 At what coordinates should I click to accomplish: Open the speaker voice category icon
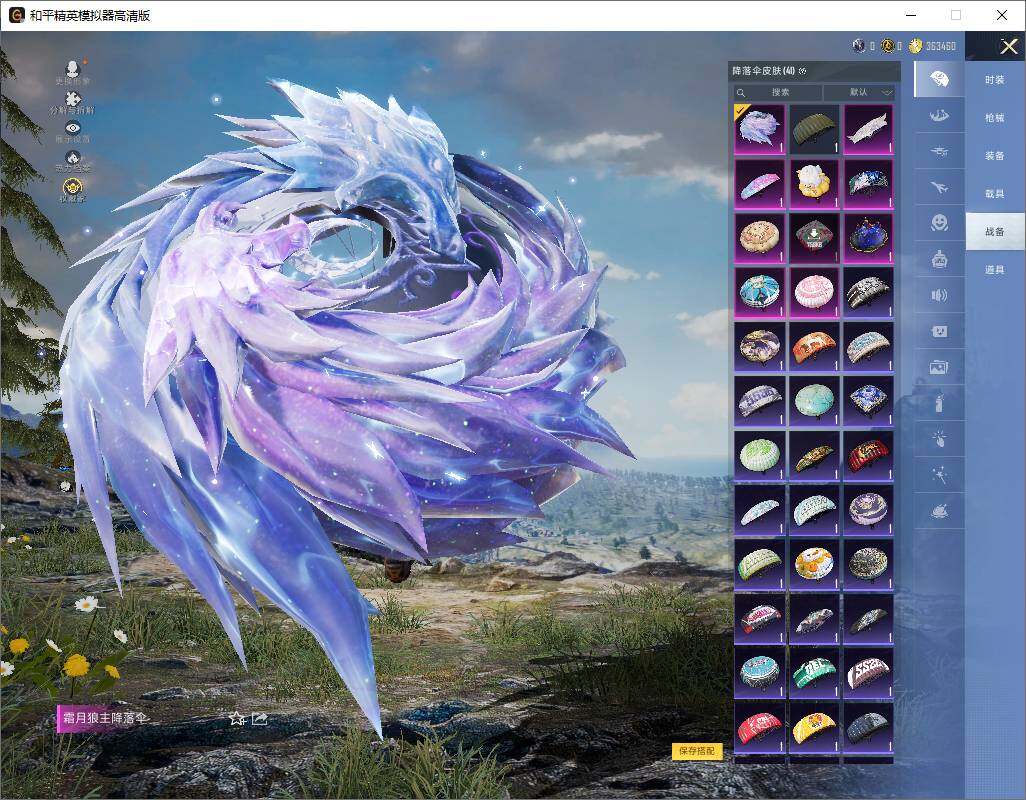pos(939,295)
